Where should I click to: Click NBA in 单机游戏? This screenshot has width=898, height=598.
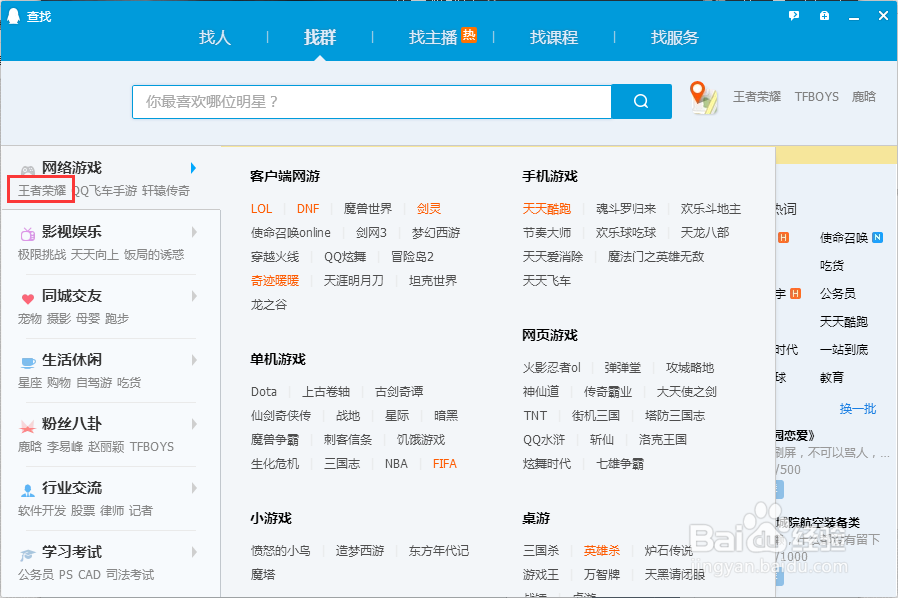(396, 463)
